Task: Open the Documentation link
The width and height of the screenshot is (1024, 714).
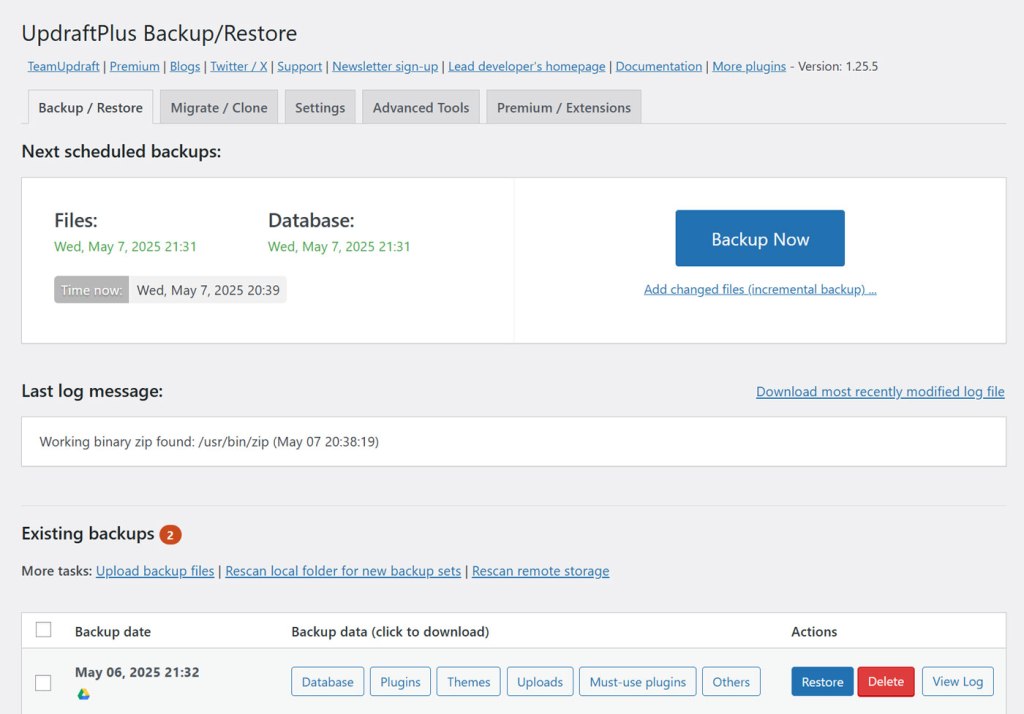Action: pos(659,67)
